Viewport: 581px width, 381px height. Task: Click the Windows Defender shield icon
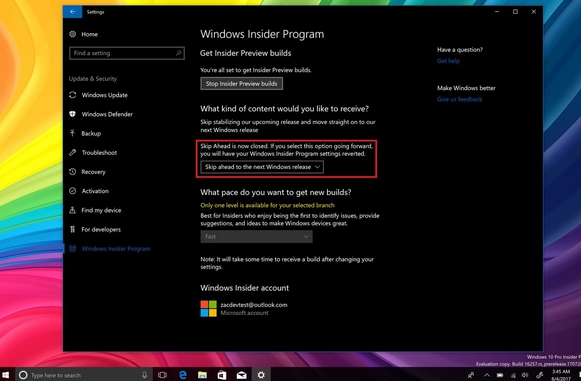click(x=73, y=114)
